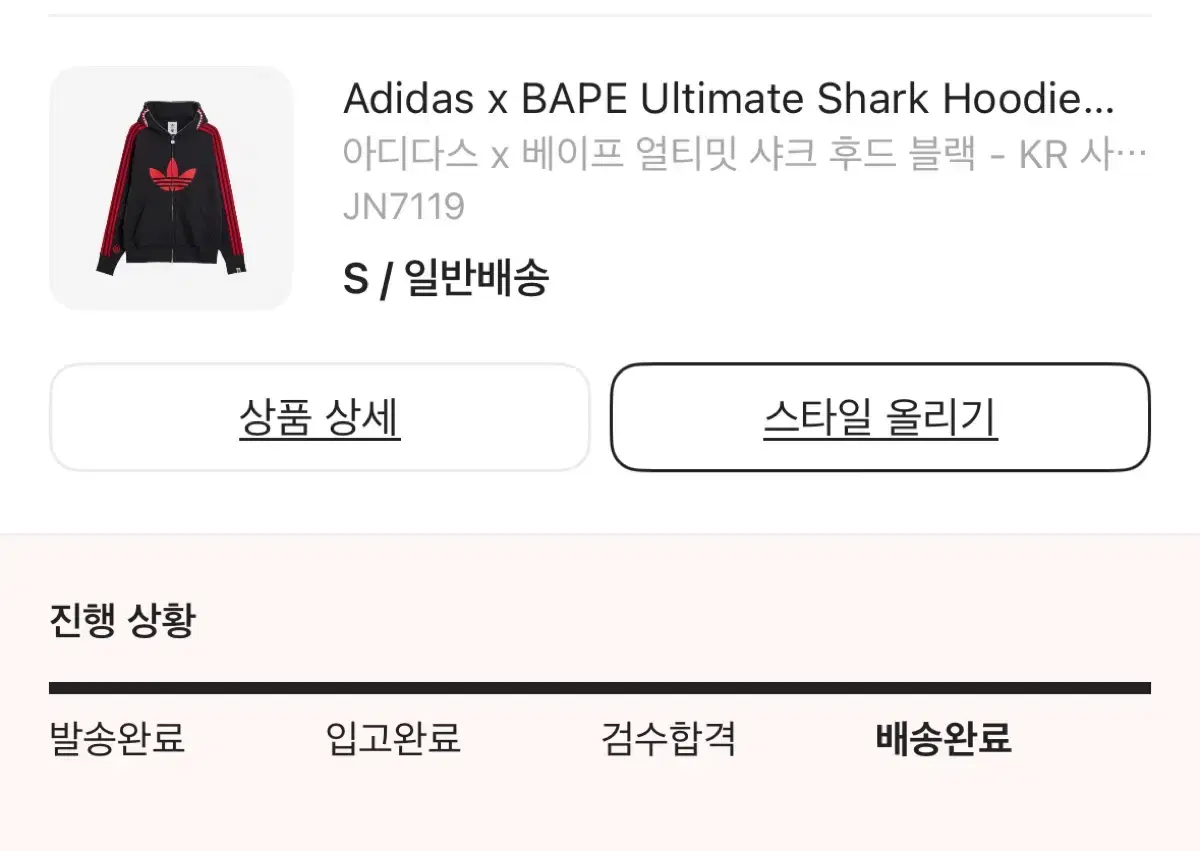Viewport: 1200px width, 851px height.
Task: Tap the Korean product name subtitle
Action: click(x=745, y=155)
